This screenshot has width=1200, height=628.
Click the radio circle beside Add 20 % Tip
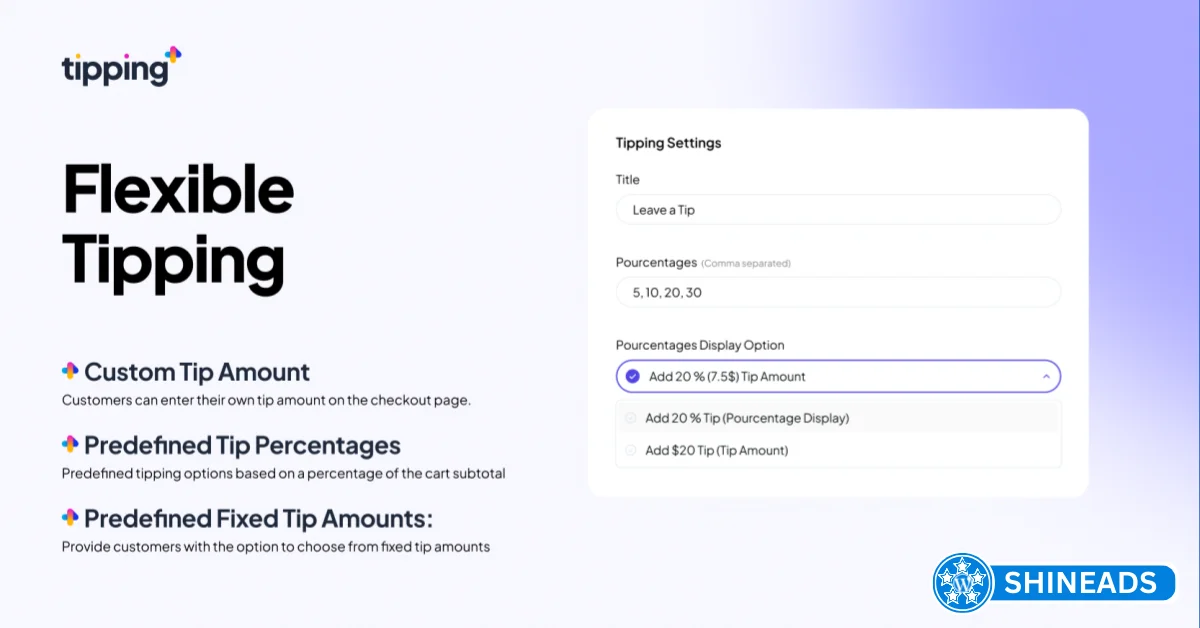pos(630,418)
